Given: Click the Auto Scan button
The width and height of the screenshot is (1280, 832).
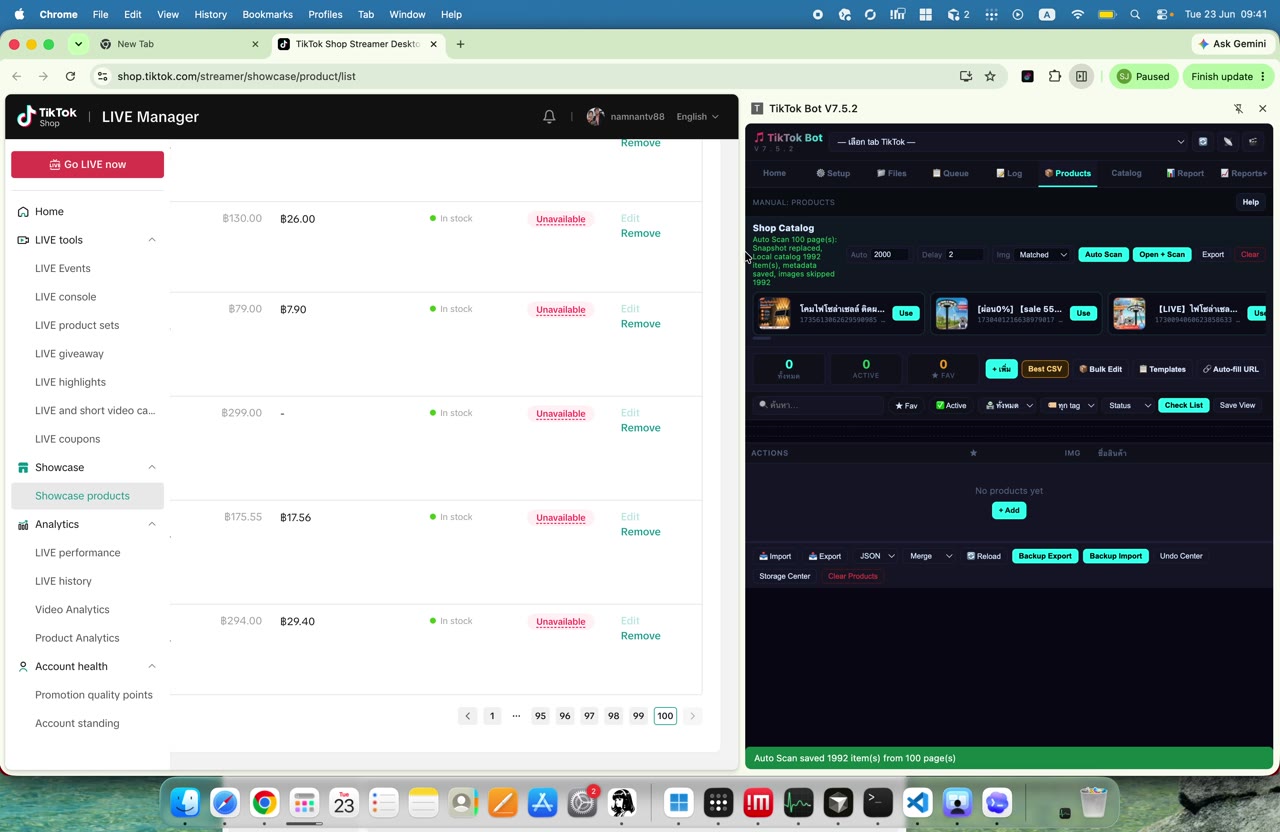Looking at the screenshot, I should pos(1103,255).
